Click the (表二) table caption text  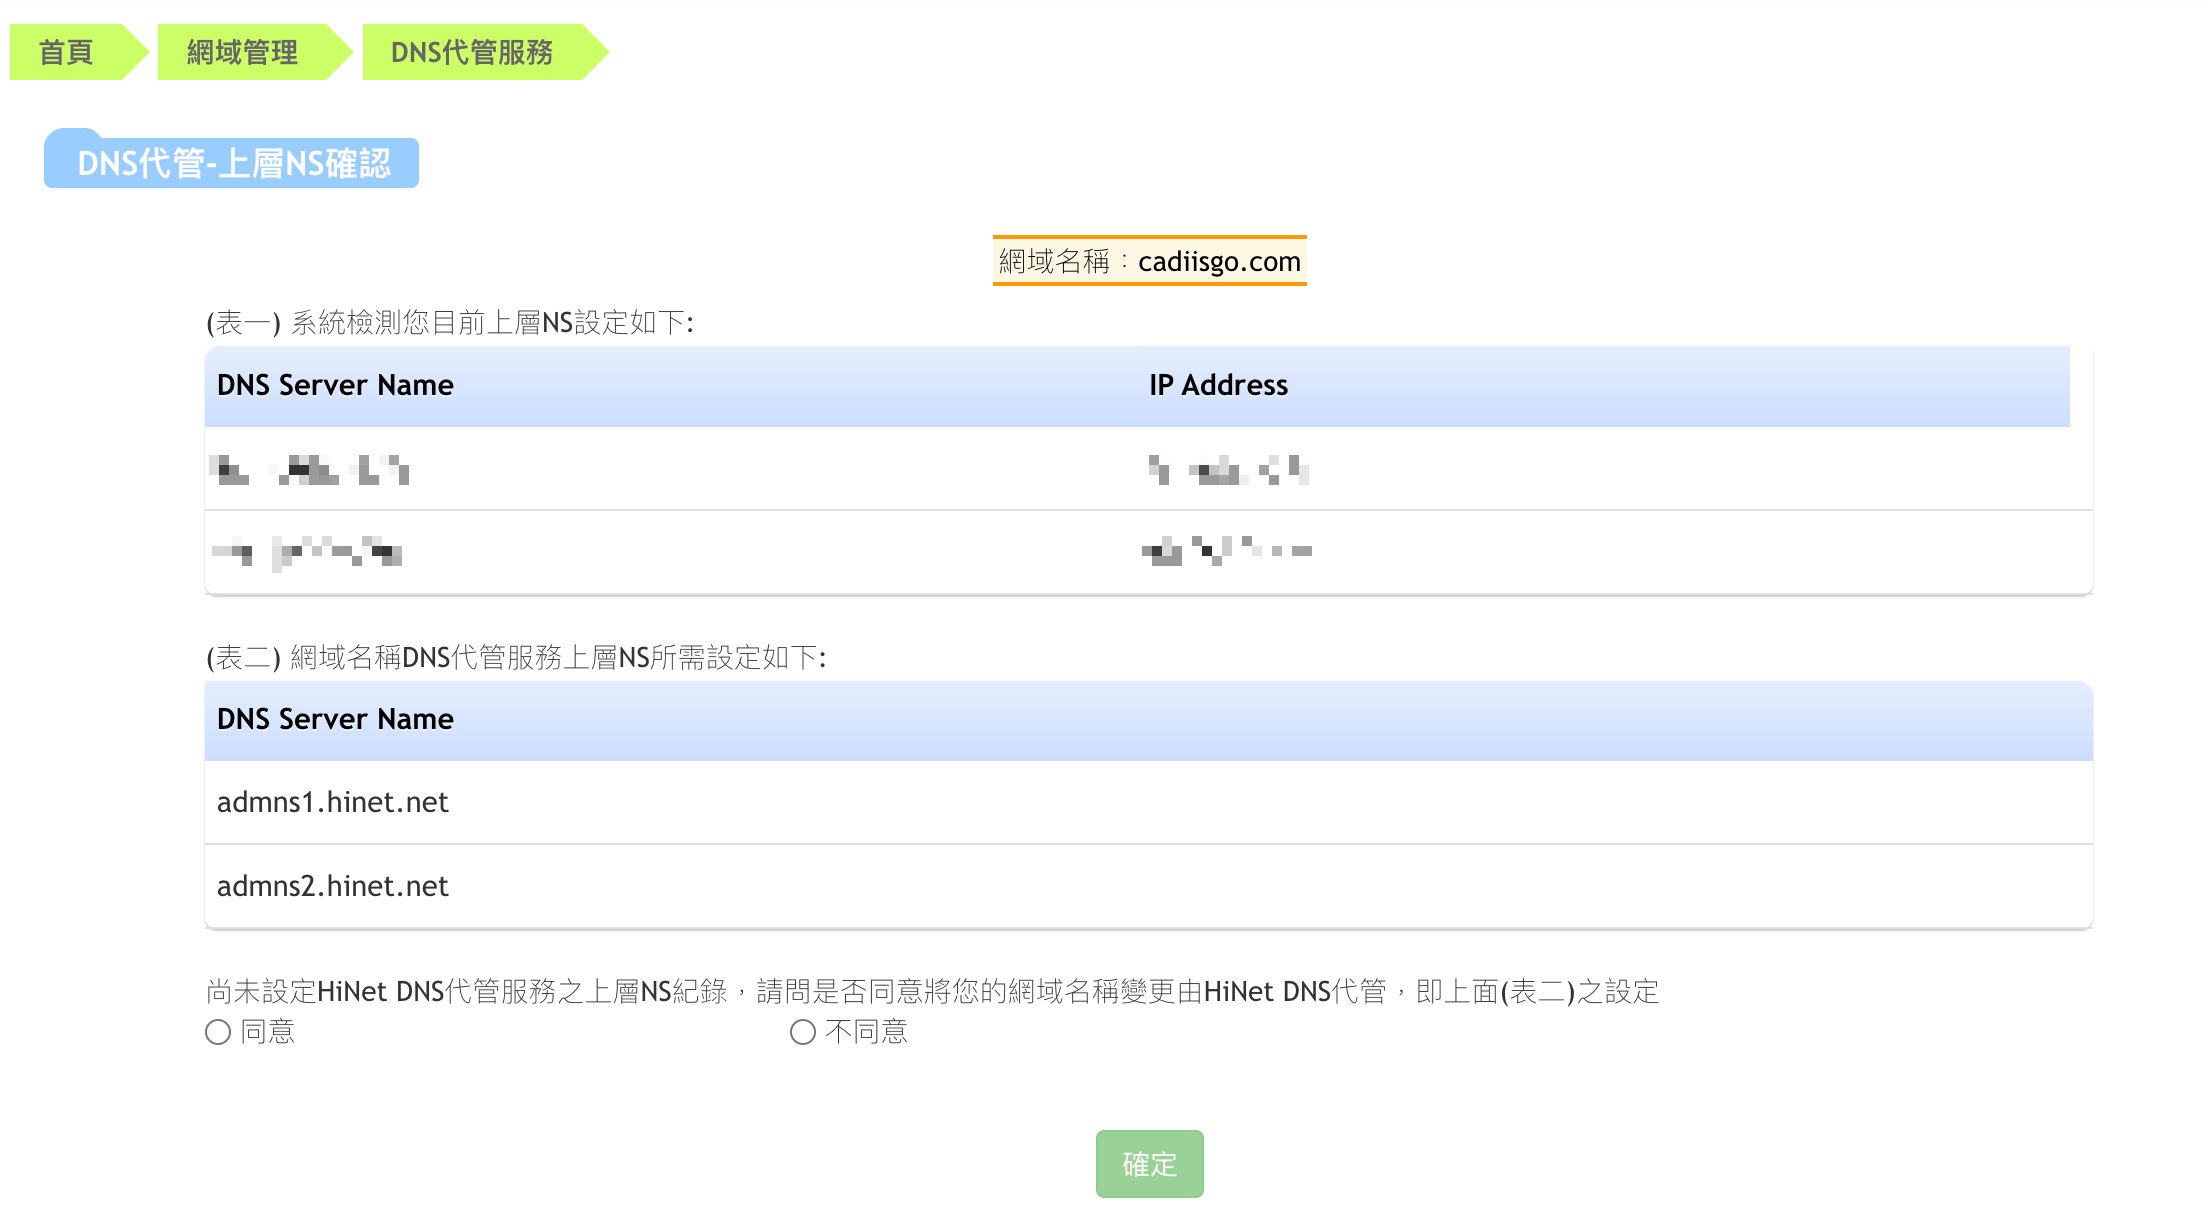[516, 657]
